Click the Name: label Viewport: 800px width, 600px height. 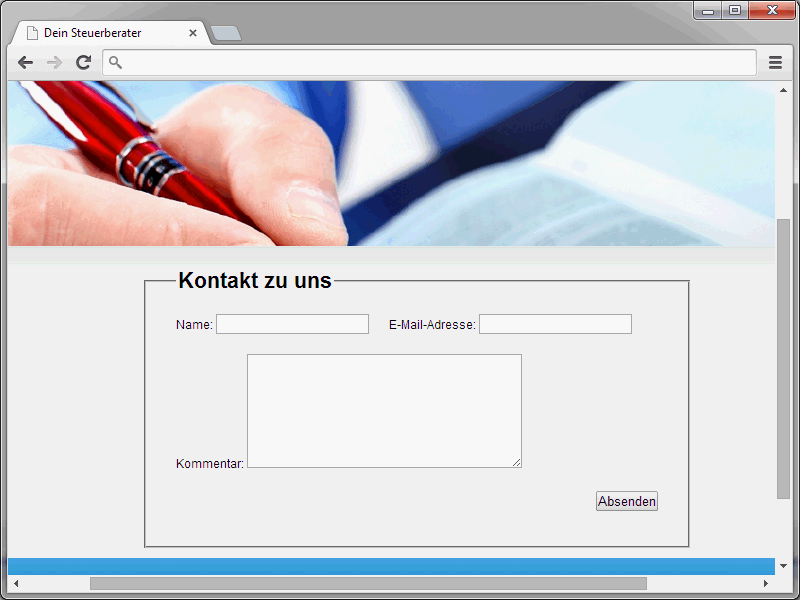coord(194,325)
